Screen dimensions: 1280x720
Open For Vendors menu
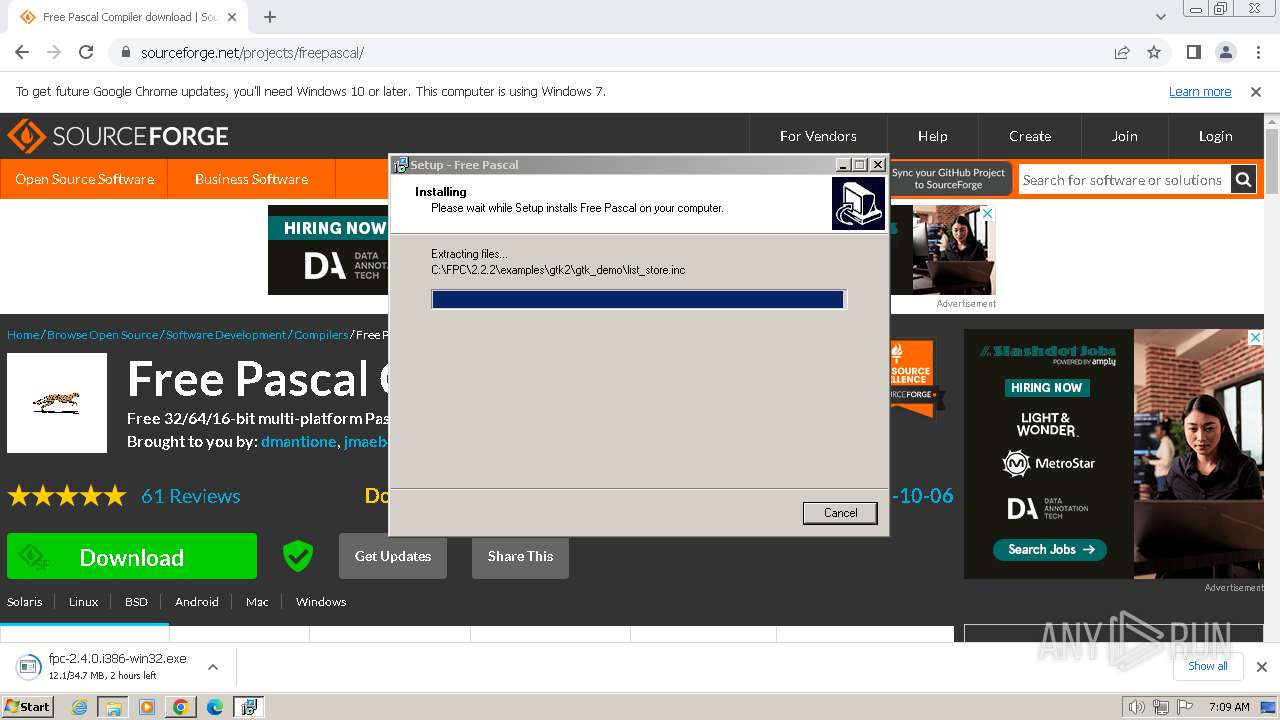point(818,136)
